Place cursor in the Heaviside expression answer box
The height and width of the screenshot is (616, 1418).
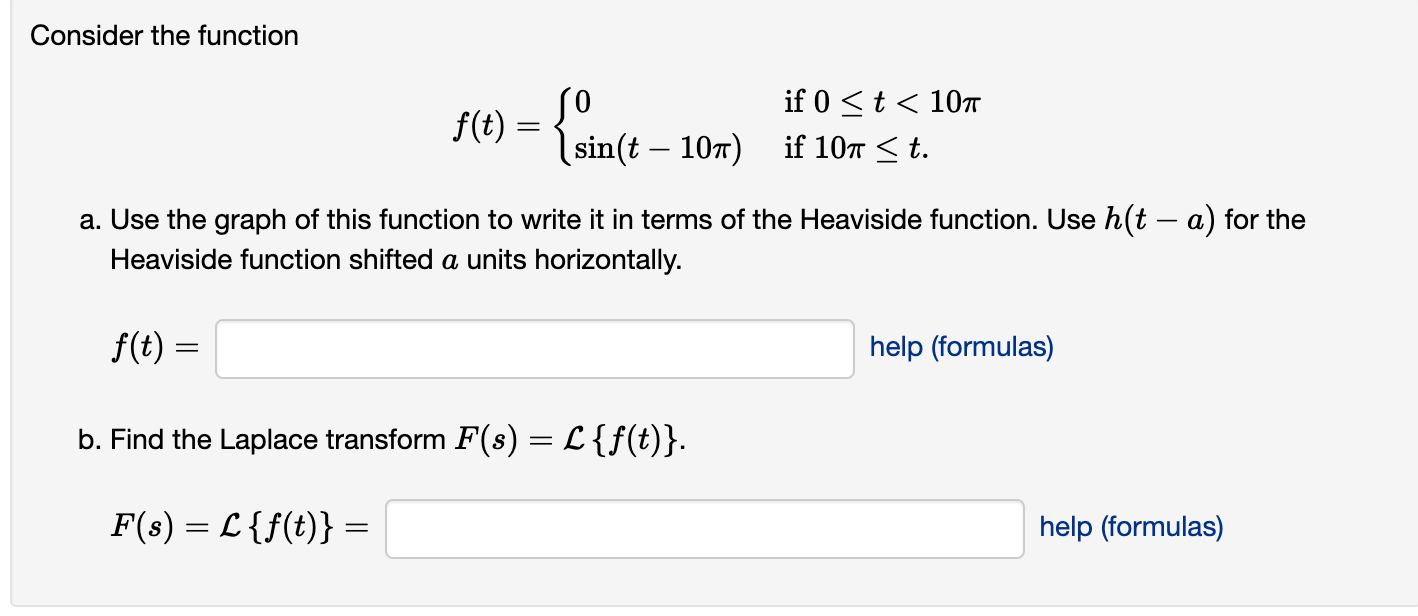point(535,348)
